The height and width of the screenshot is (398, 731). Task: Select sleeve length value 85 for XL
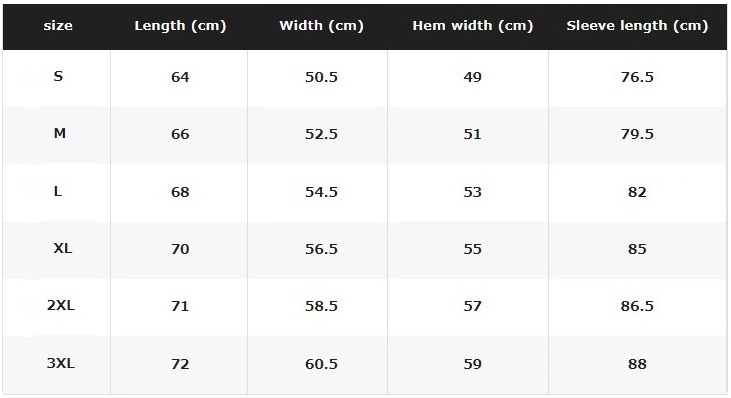point(637,249)
